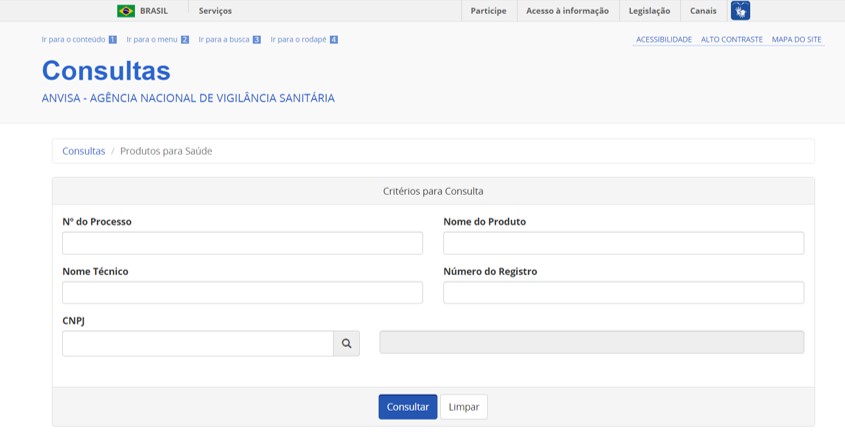Open the Participe menu item
Screen dimensions: 845x444
tap(488, 11)
